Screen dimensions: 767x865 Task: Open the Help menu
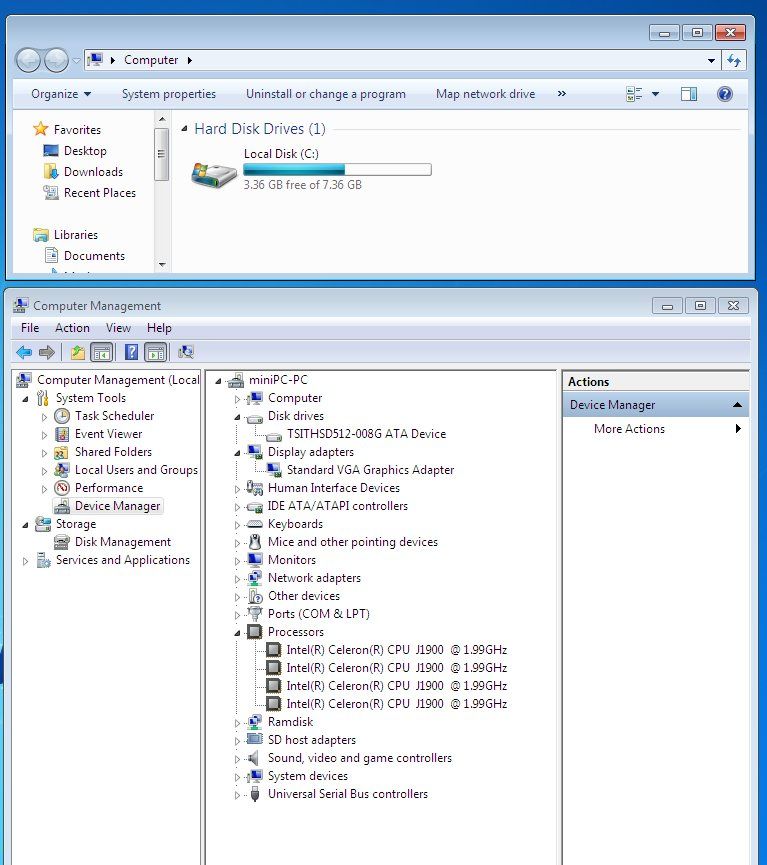159,328
